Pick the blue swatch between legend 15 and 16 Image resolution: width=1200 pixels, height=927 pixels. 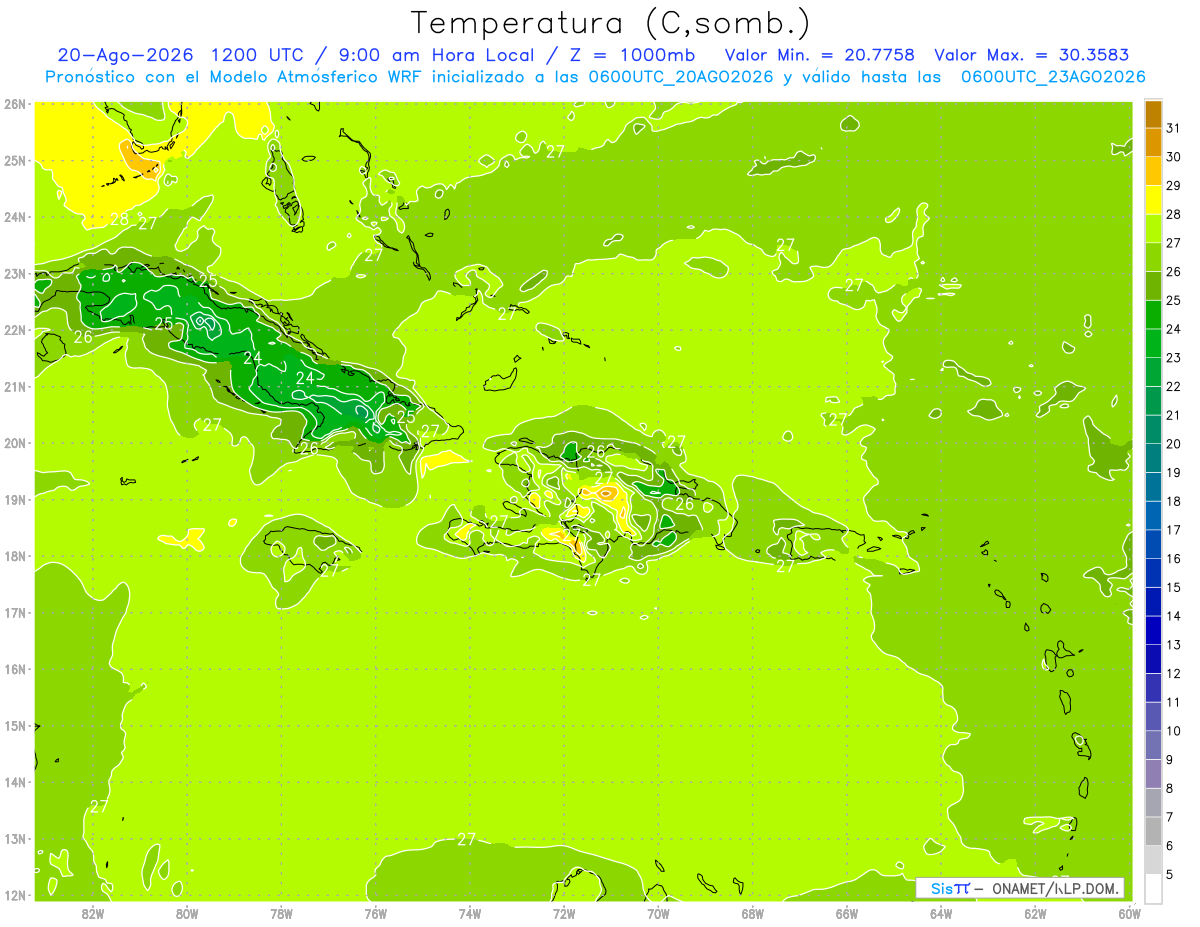[x=1153, y=574]
